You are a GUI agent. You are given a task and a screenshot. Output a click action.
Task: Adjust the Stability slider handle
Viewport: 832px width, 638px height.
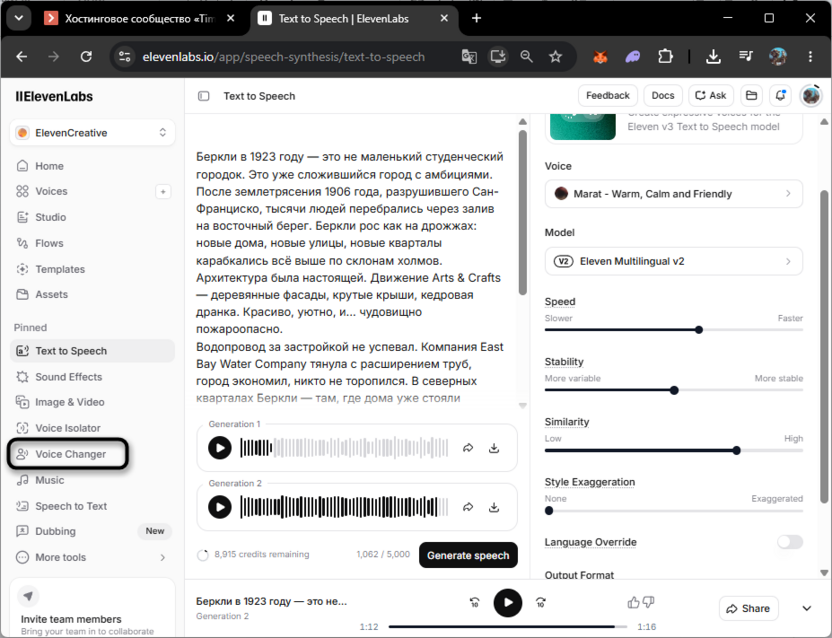pyautogui.click(x=674, y=390)
